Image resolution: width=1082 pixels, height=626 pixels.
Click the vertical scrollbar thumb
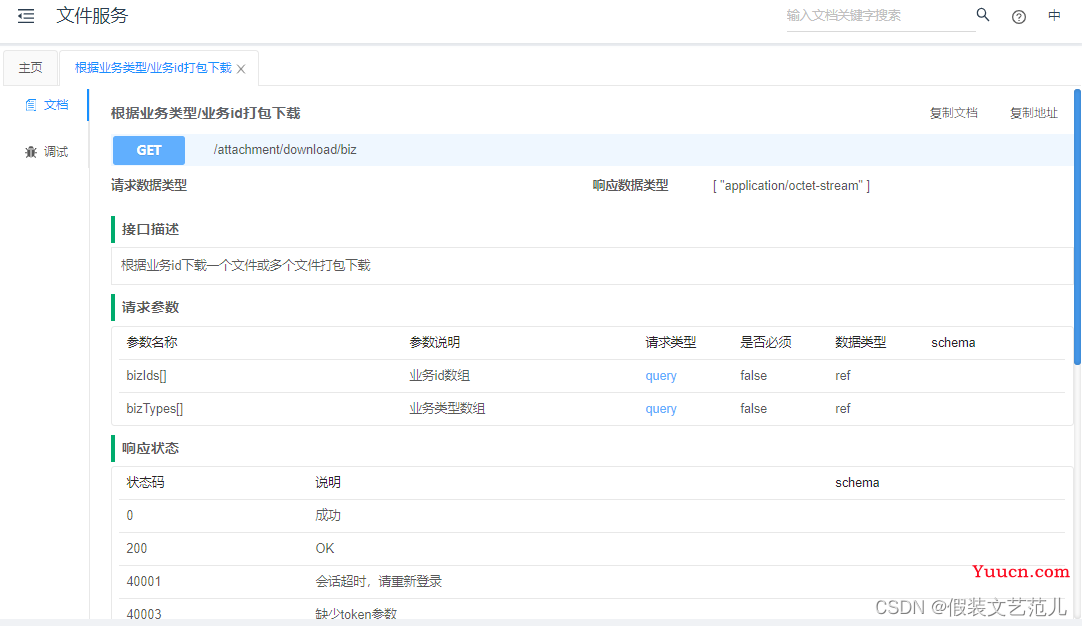coord(1077,226)
